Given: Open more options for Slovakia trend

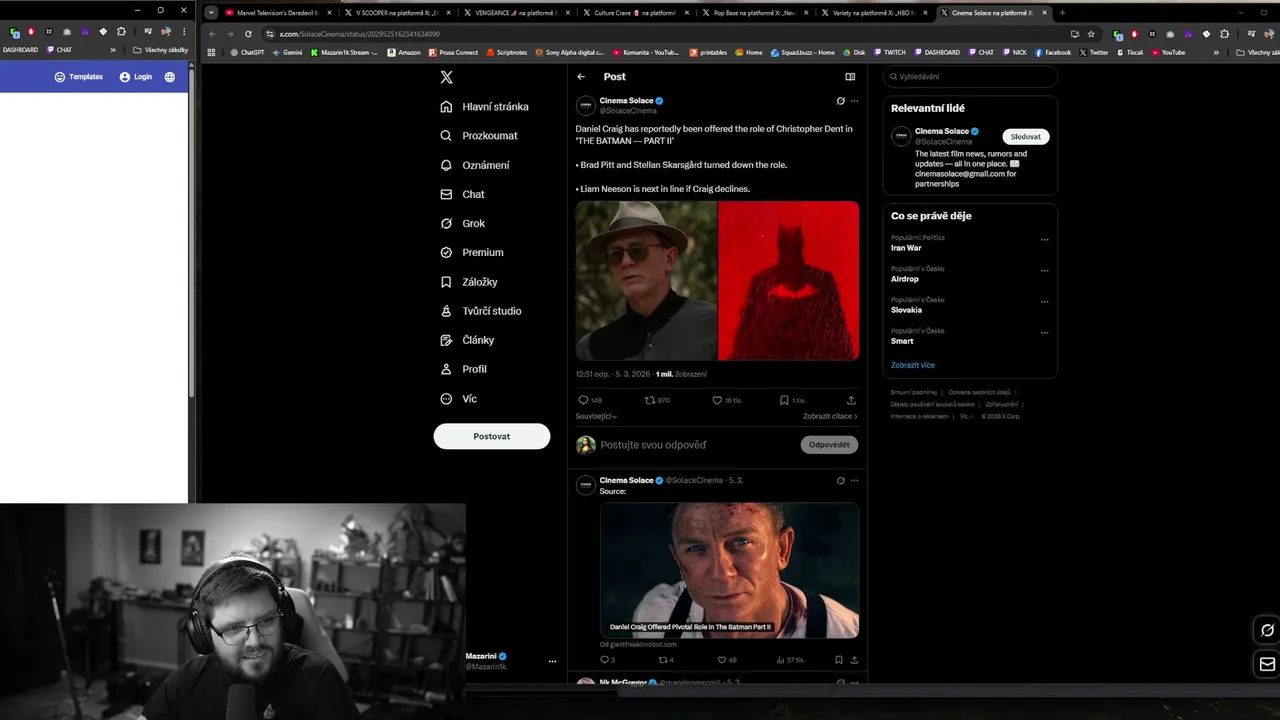Looking at the screenshot, I should click(1044, 302).
